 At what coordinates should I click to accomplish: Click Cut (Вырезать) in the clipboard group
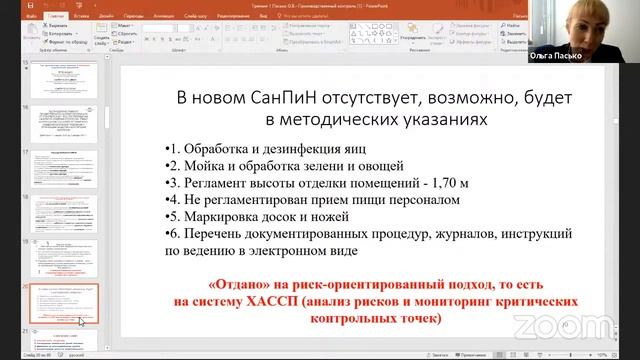(x=56, y=25)
